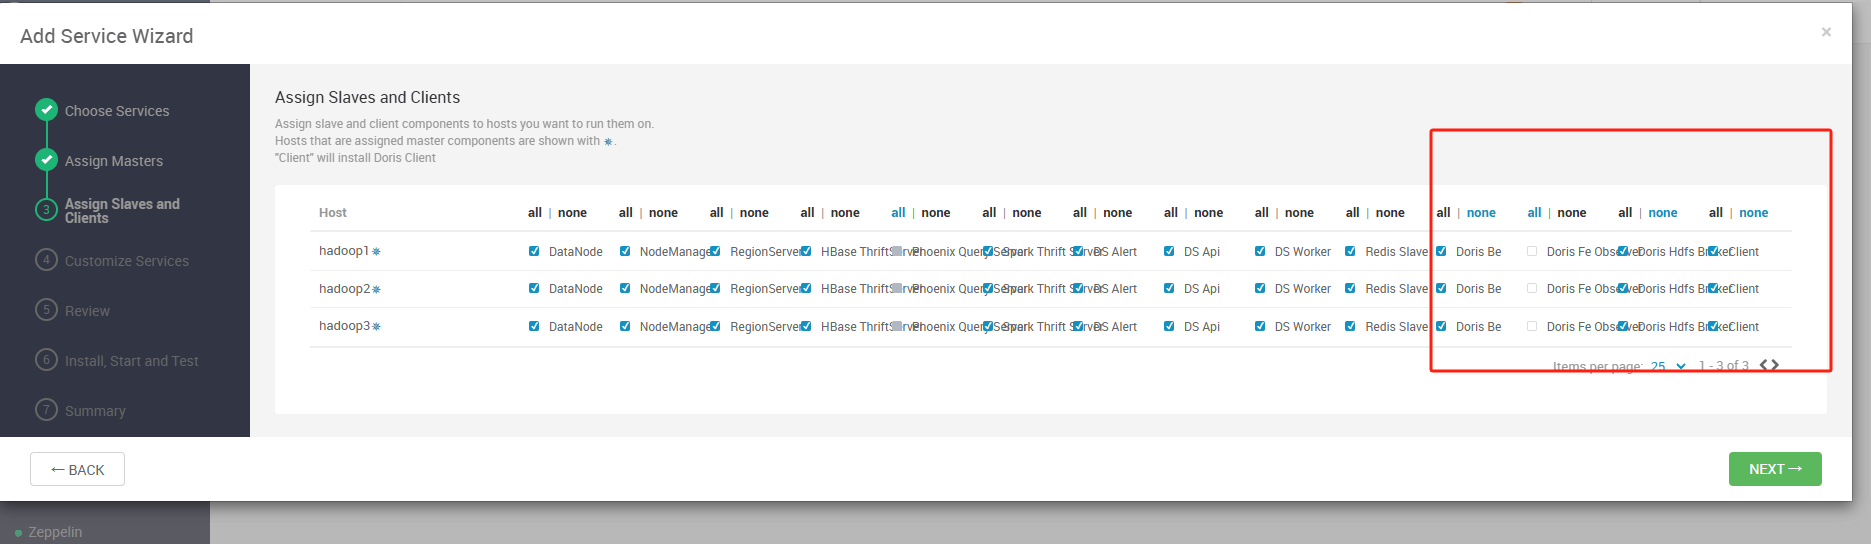Image resolution: width=1871 pixels, height=544 pixels.
Task: Go to the previous page of hosts
Action: click(x=1764, y=365)
